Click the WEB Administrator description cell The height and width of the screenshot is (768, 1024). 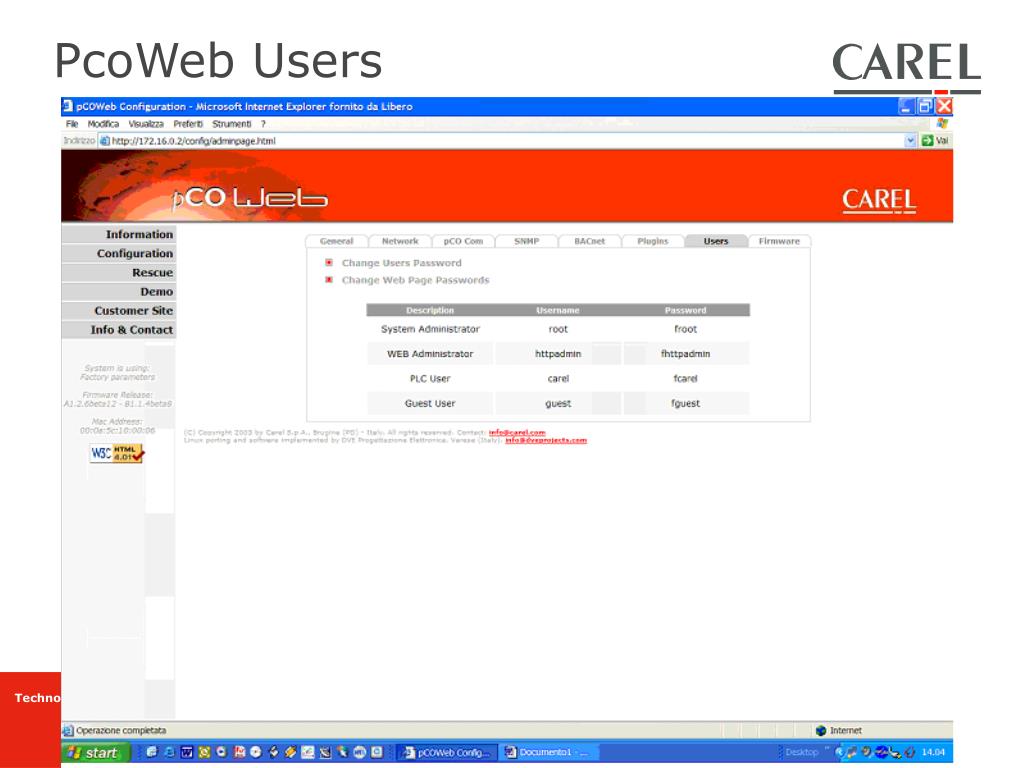[x=430, y=354]
